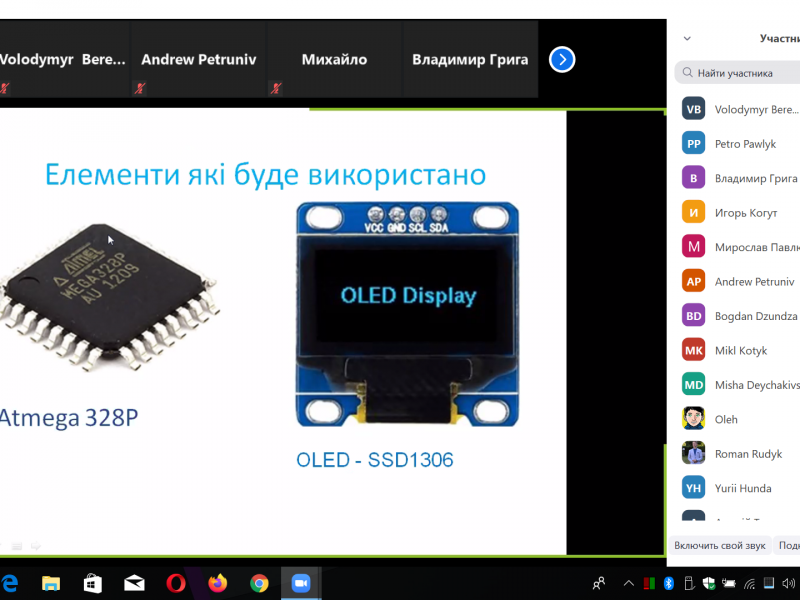Select Petro Pawlyk in participants list
Viewport: 800px width, 600px height.
(x=745, y=144)
